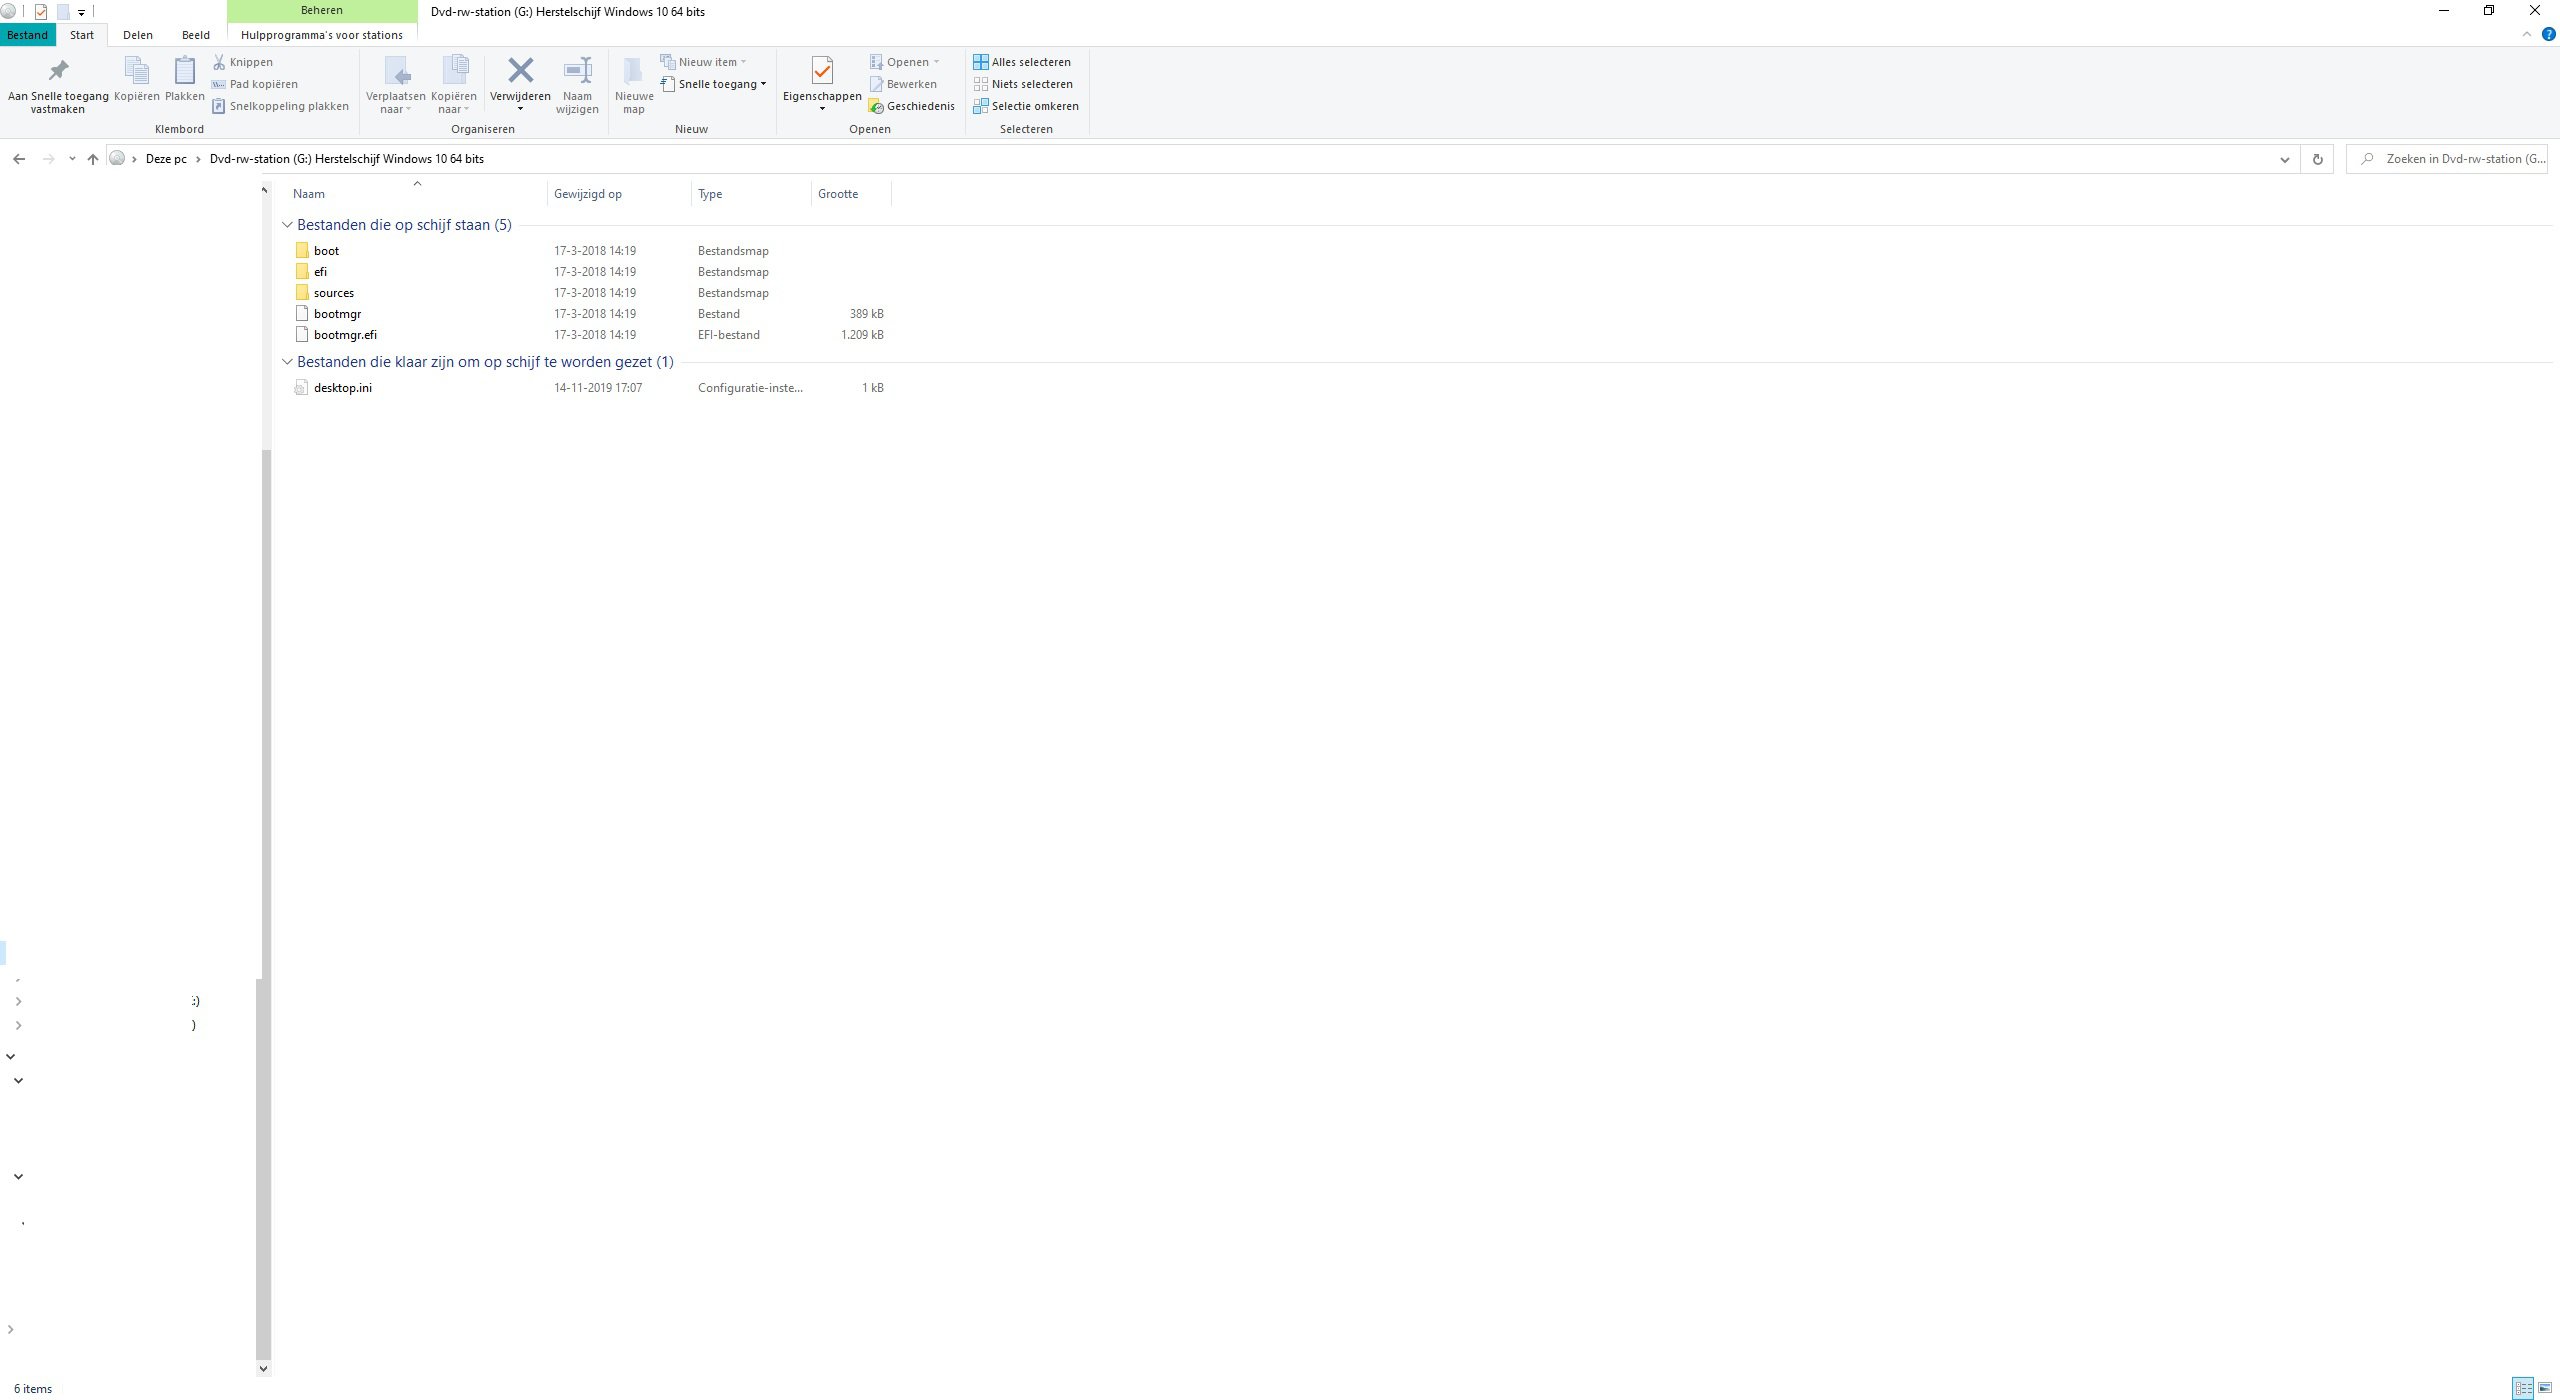Switch to details view in status bar
The image size is (2560, 1400).
[2523, 1388]
